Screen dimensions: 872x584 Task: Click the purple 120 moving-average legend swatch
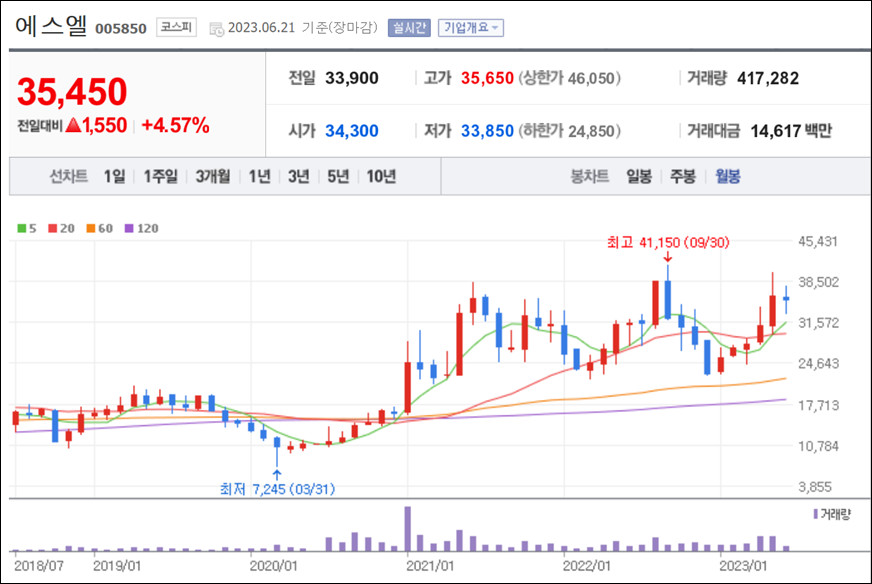pos(129,229)
